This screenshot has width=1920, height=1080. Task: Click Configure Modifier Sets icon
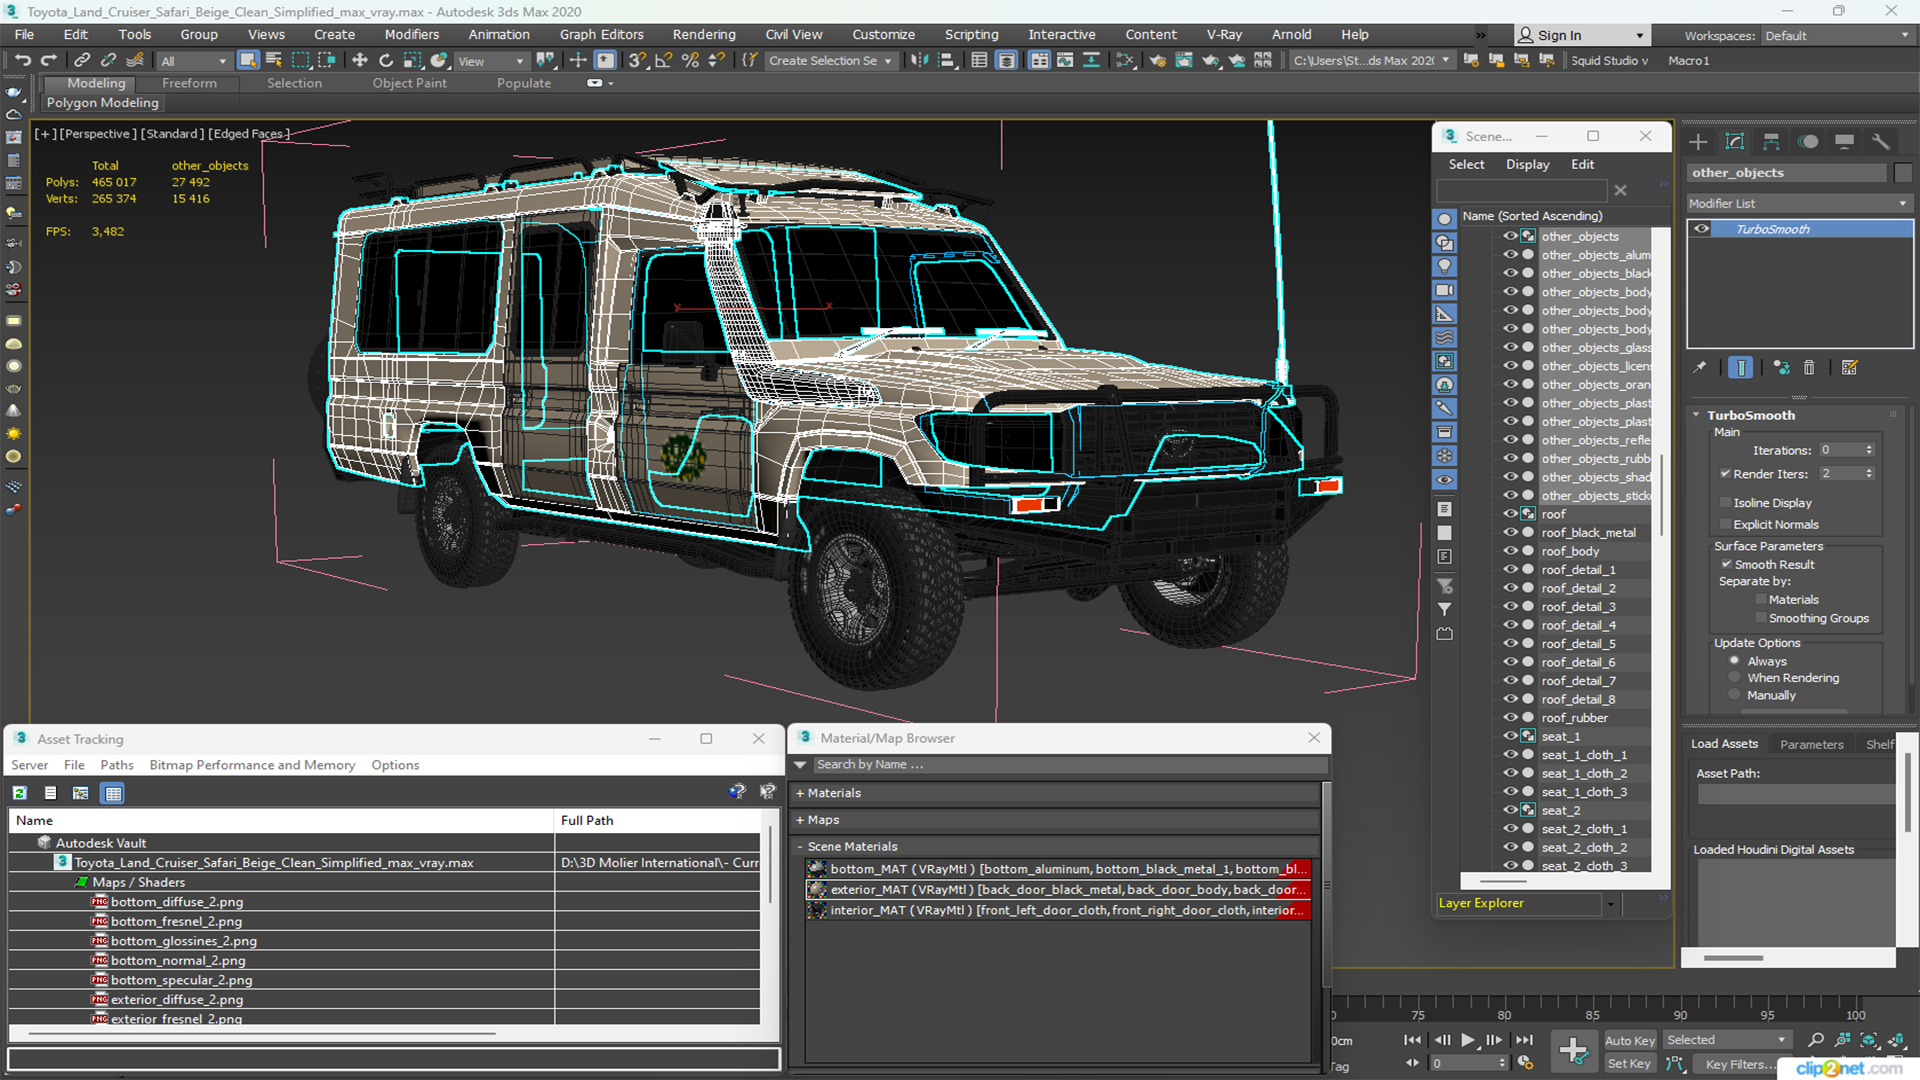click(x=1850, y=368)
